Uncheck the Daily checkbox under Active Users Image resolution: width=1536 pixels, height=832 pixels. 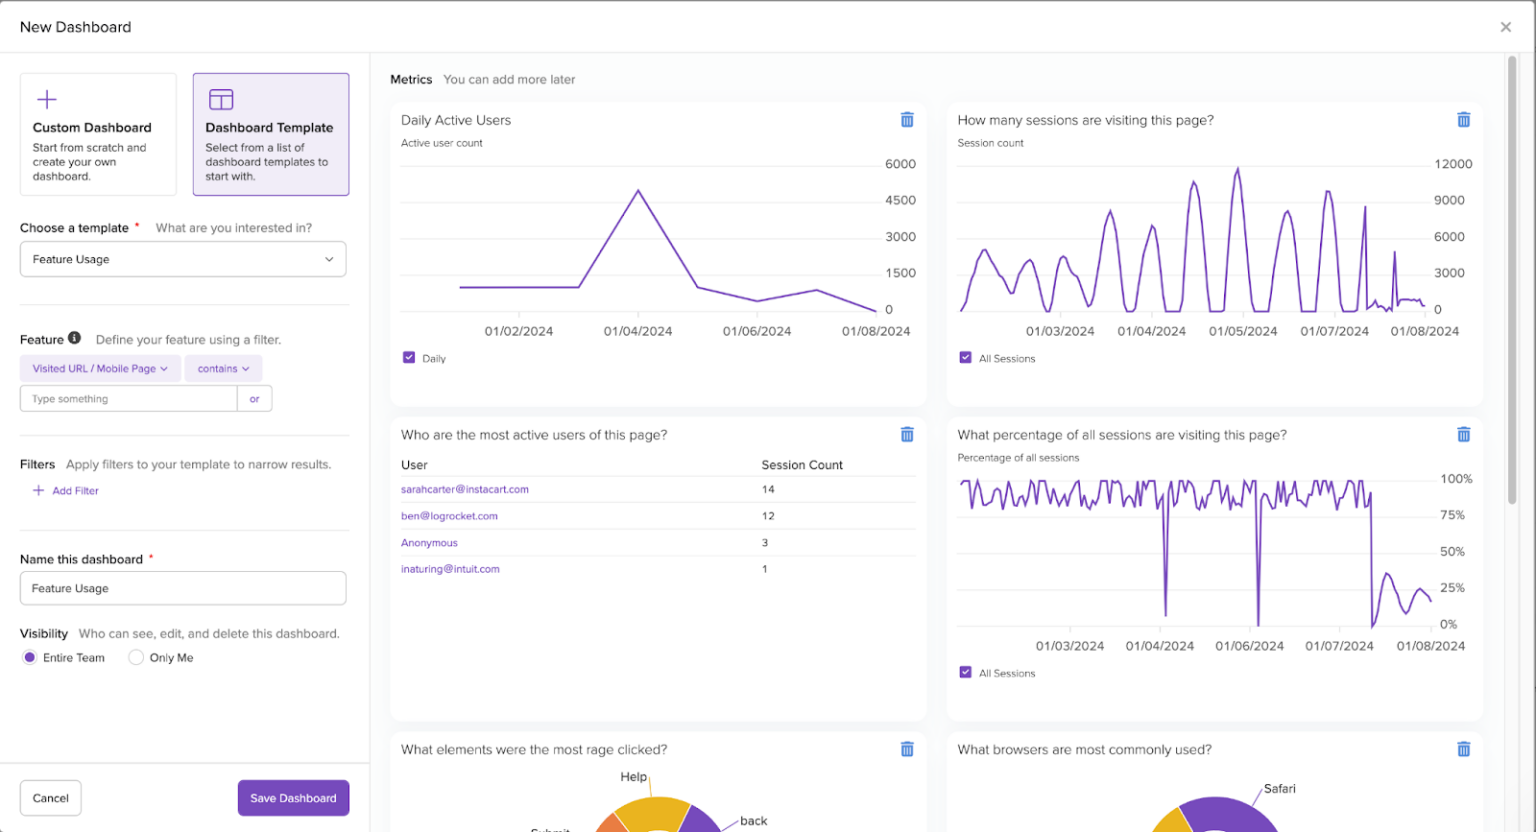tap(408, 357)
